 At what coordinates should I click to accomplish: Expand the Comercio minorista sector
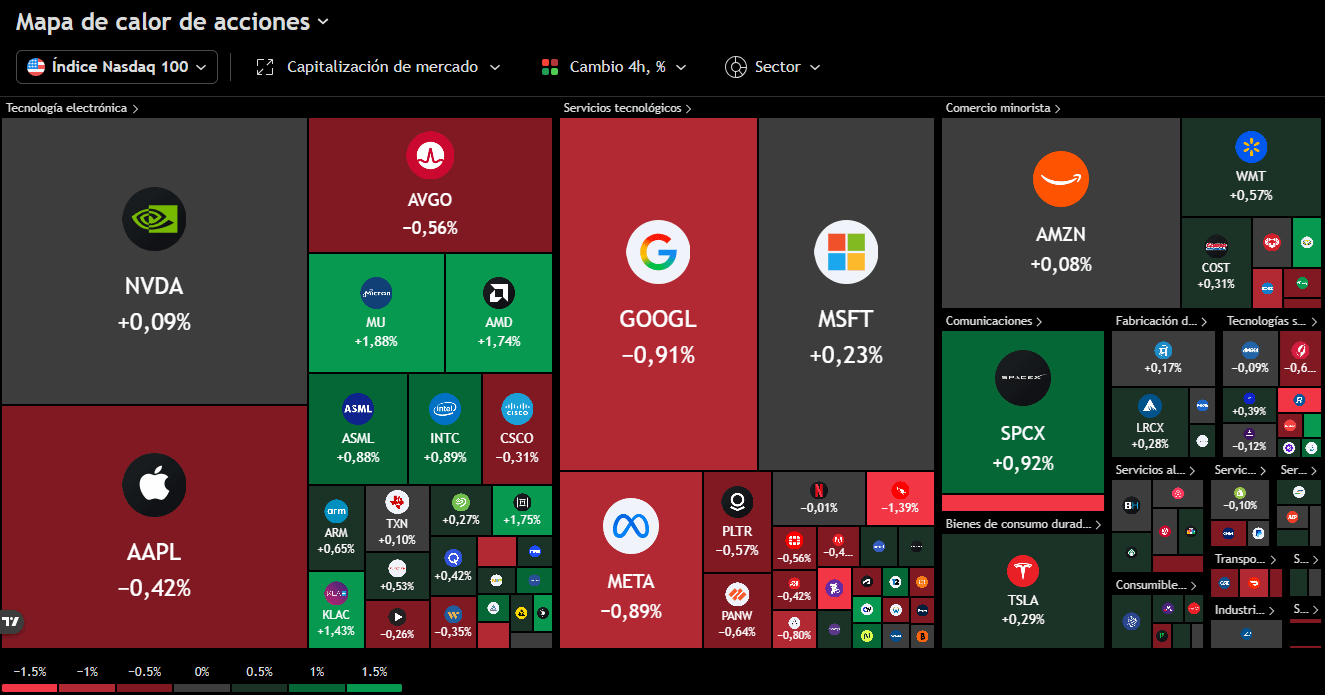coord(1003,107)
